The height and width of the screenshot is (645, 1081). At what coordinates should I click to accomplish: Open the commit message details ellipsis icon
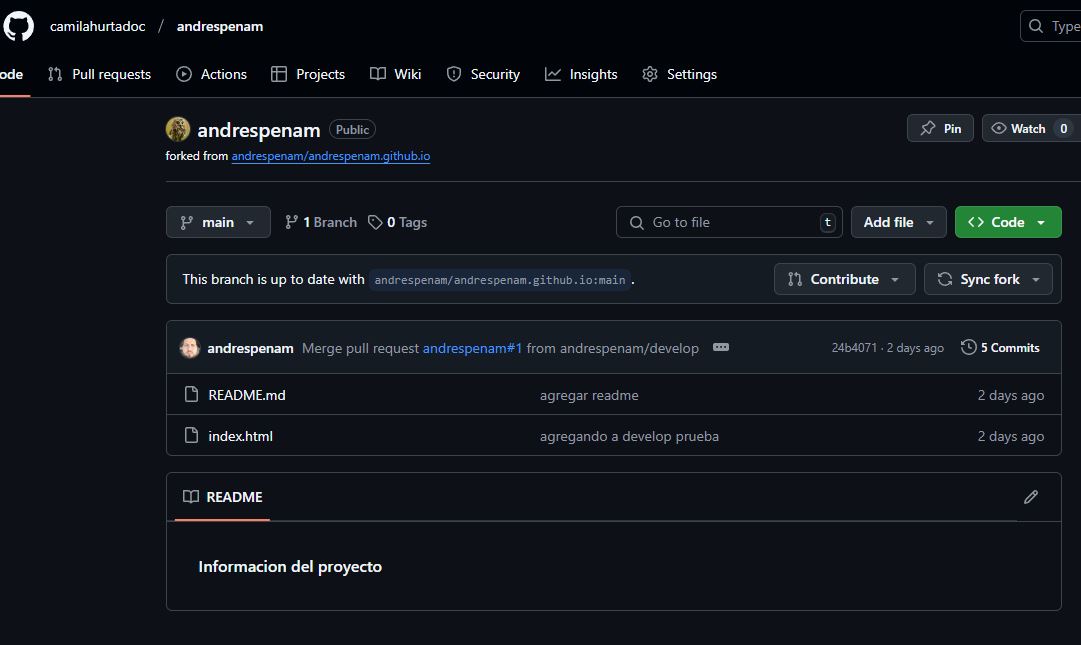tap(720, 347)
